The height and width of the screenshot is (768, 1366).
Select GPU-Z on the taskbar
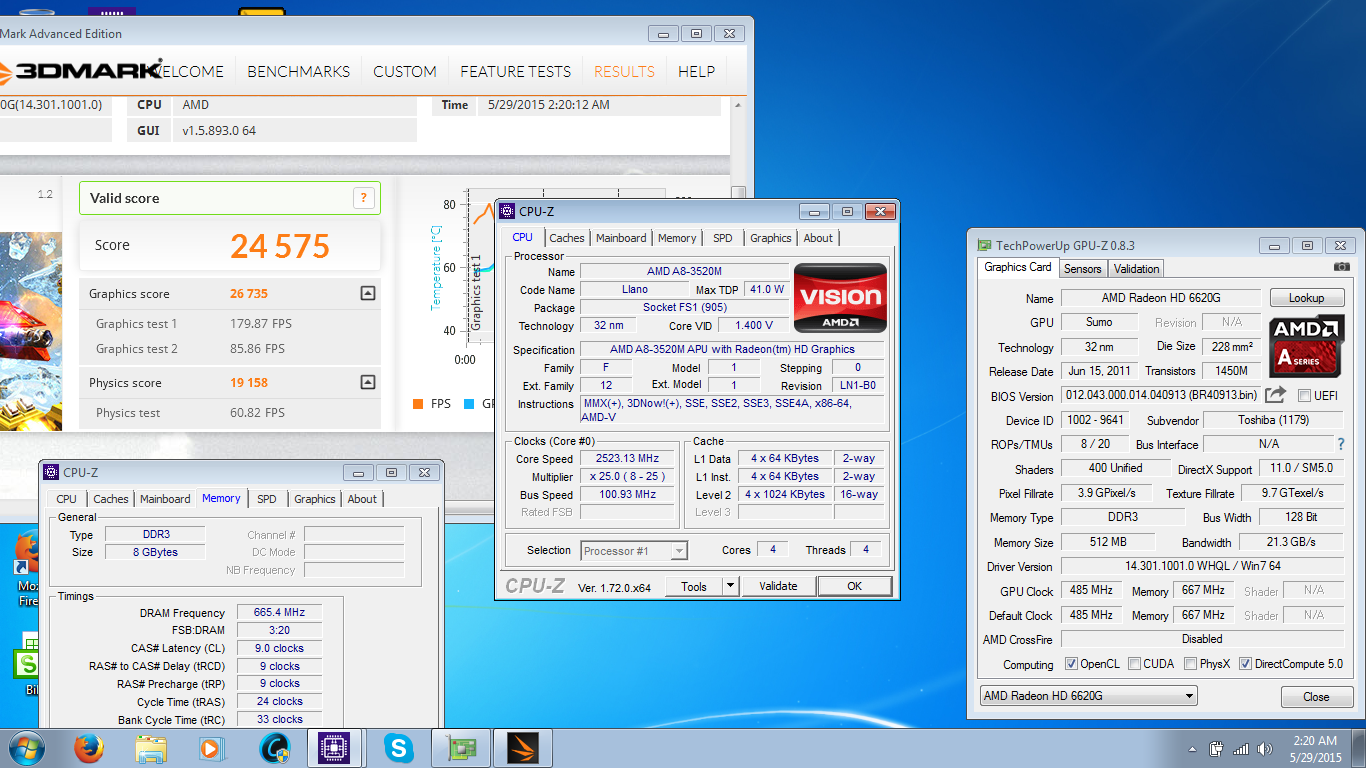461,748
